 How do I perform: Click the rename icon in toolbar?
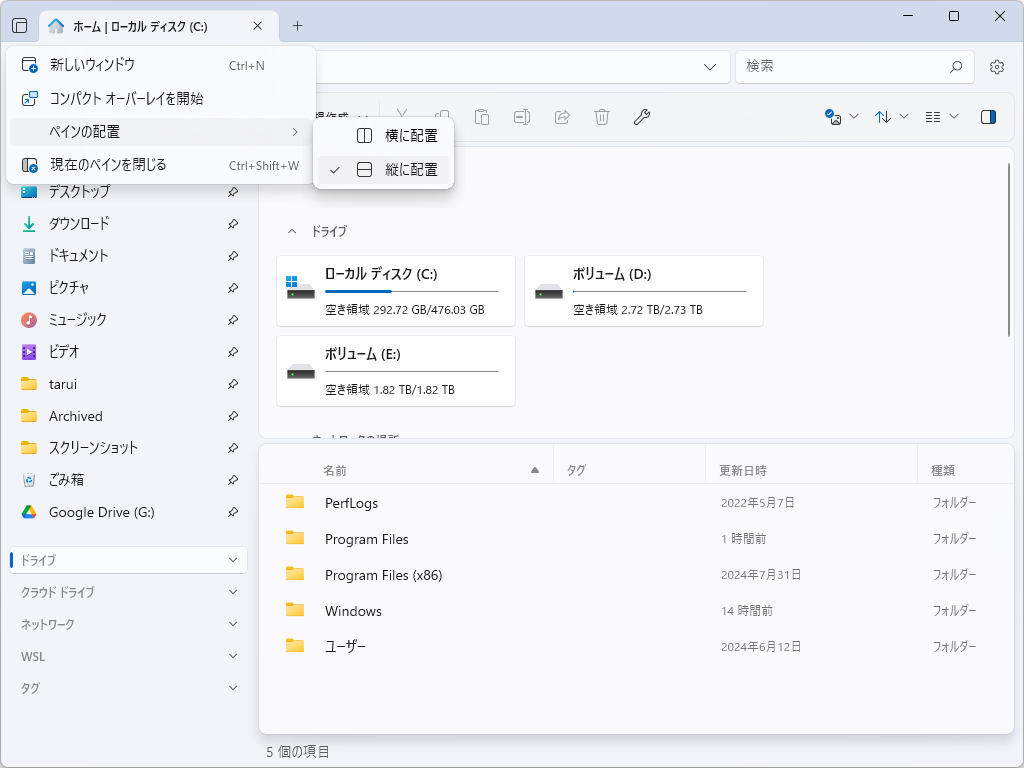coord(522,117)
